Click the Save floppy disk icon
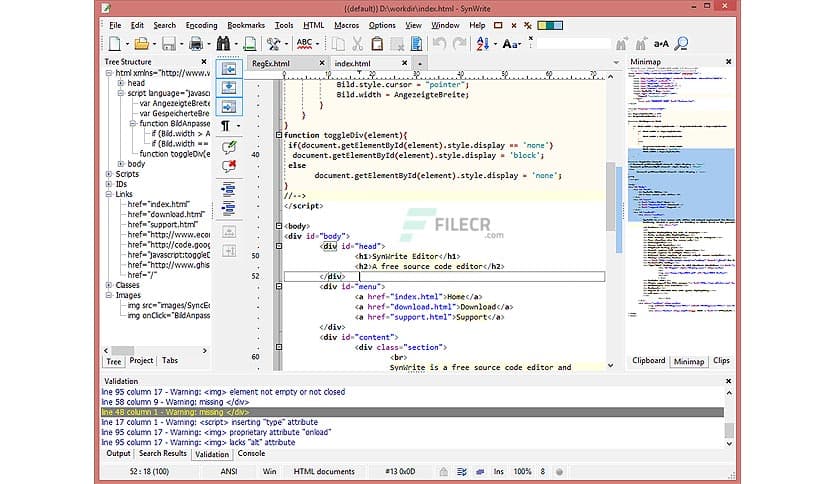This screenshot has width=836, height=484. (x=168, y=44)
